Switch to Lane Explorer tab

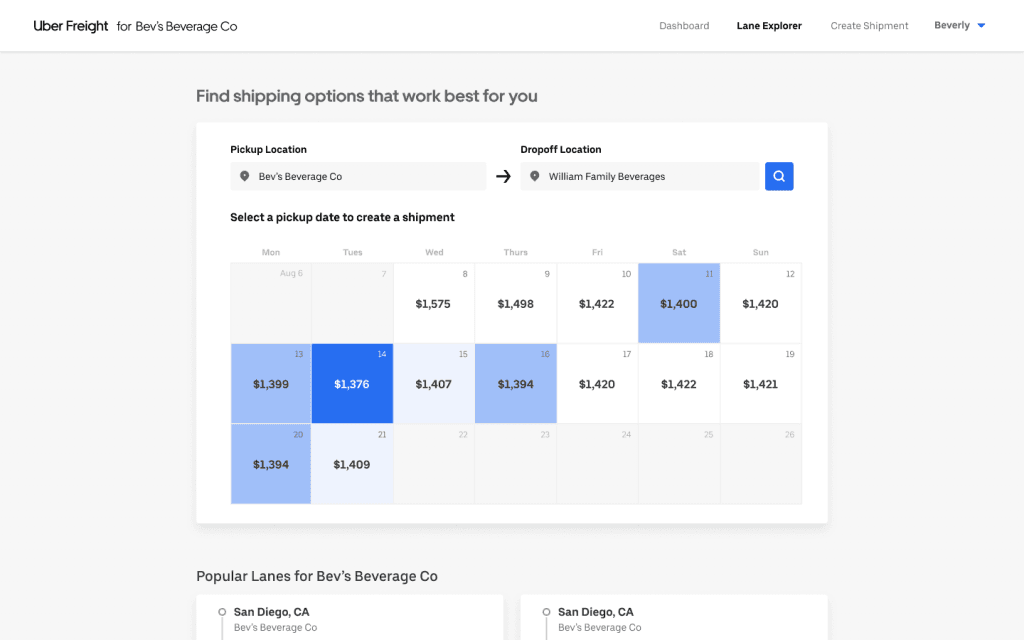pyautogui.click(x=769, y=26)
